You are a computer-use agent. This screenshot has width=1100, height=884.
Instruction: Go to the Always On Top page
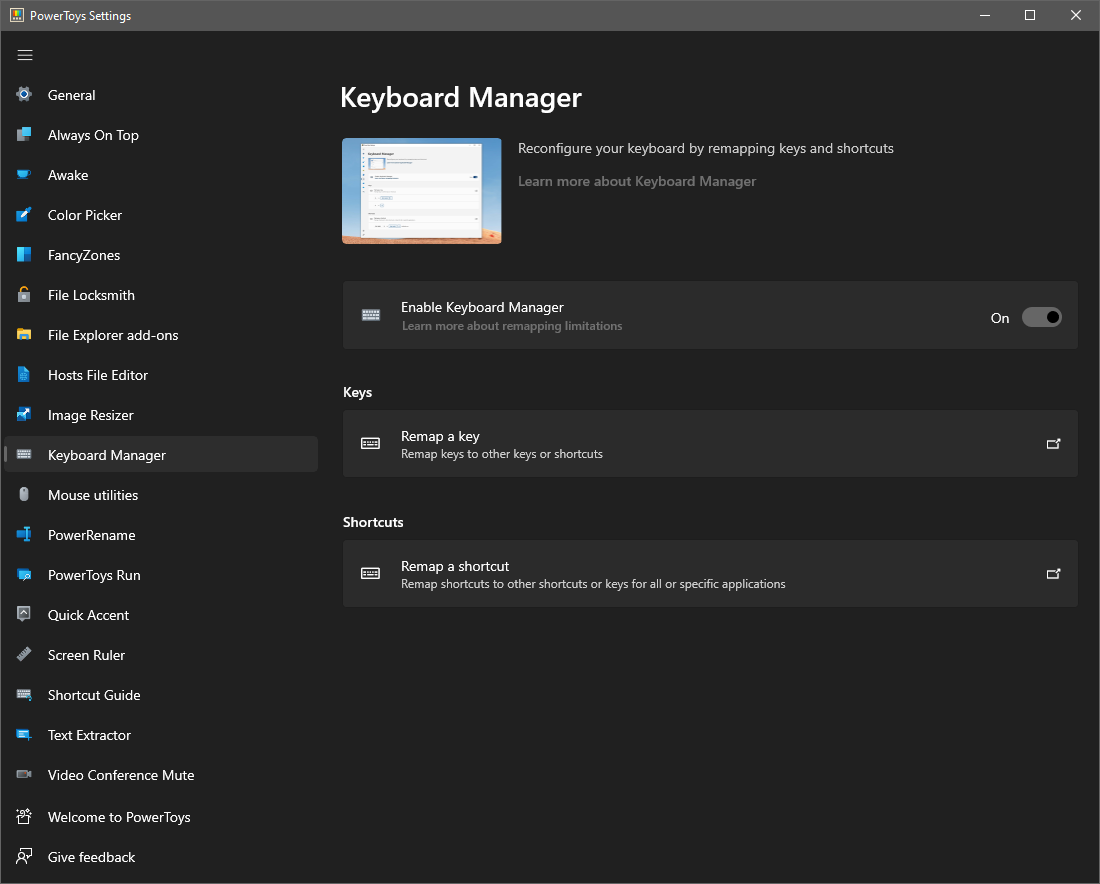pos(161,135)
